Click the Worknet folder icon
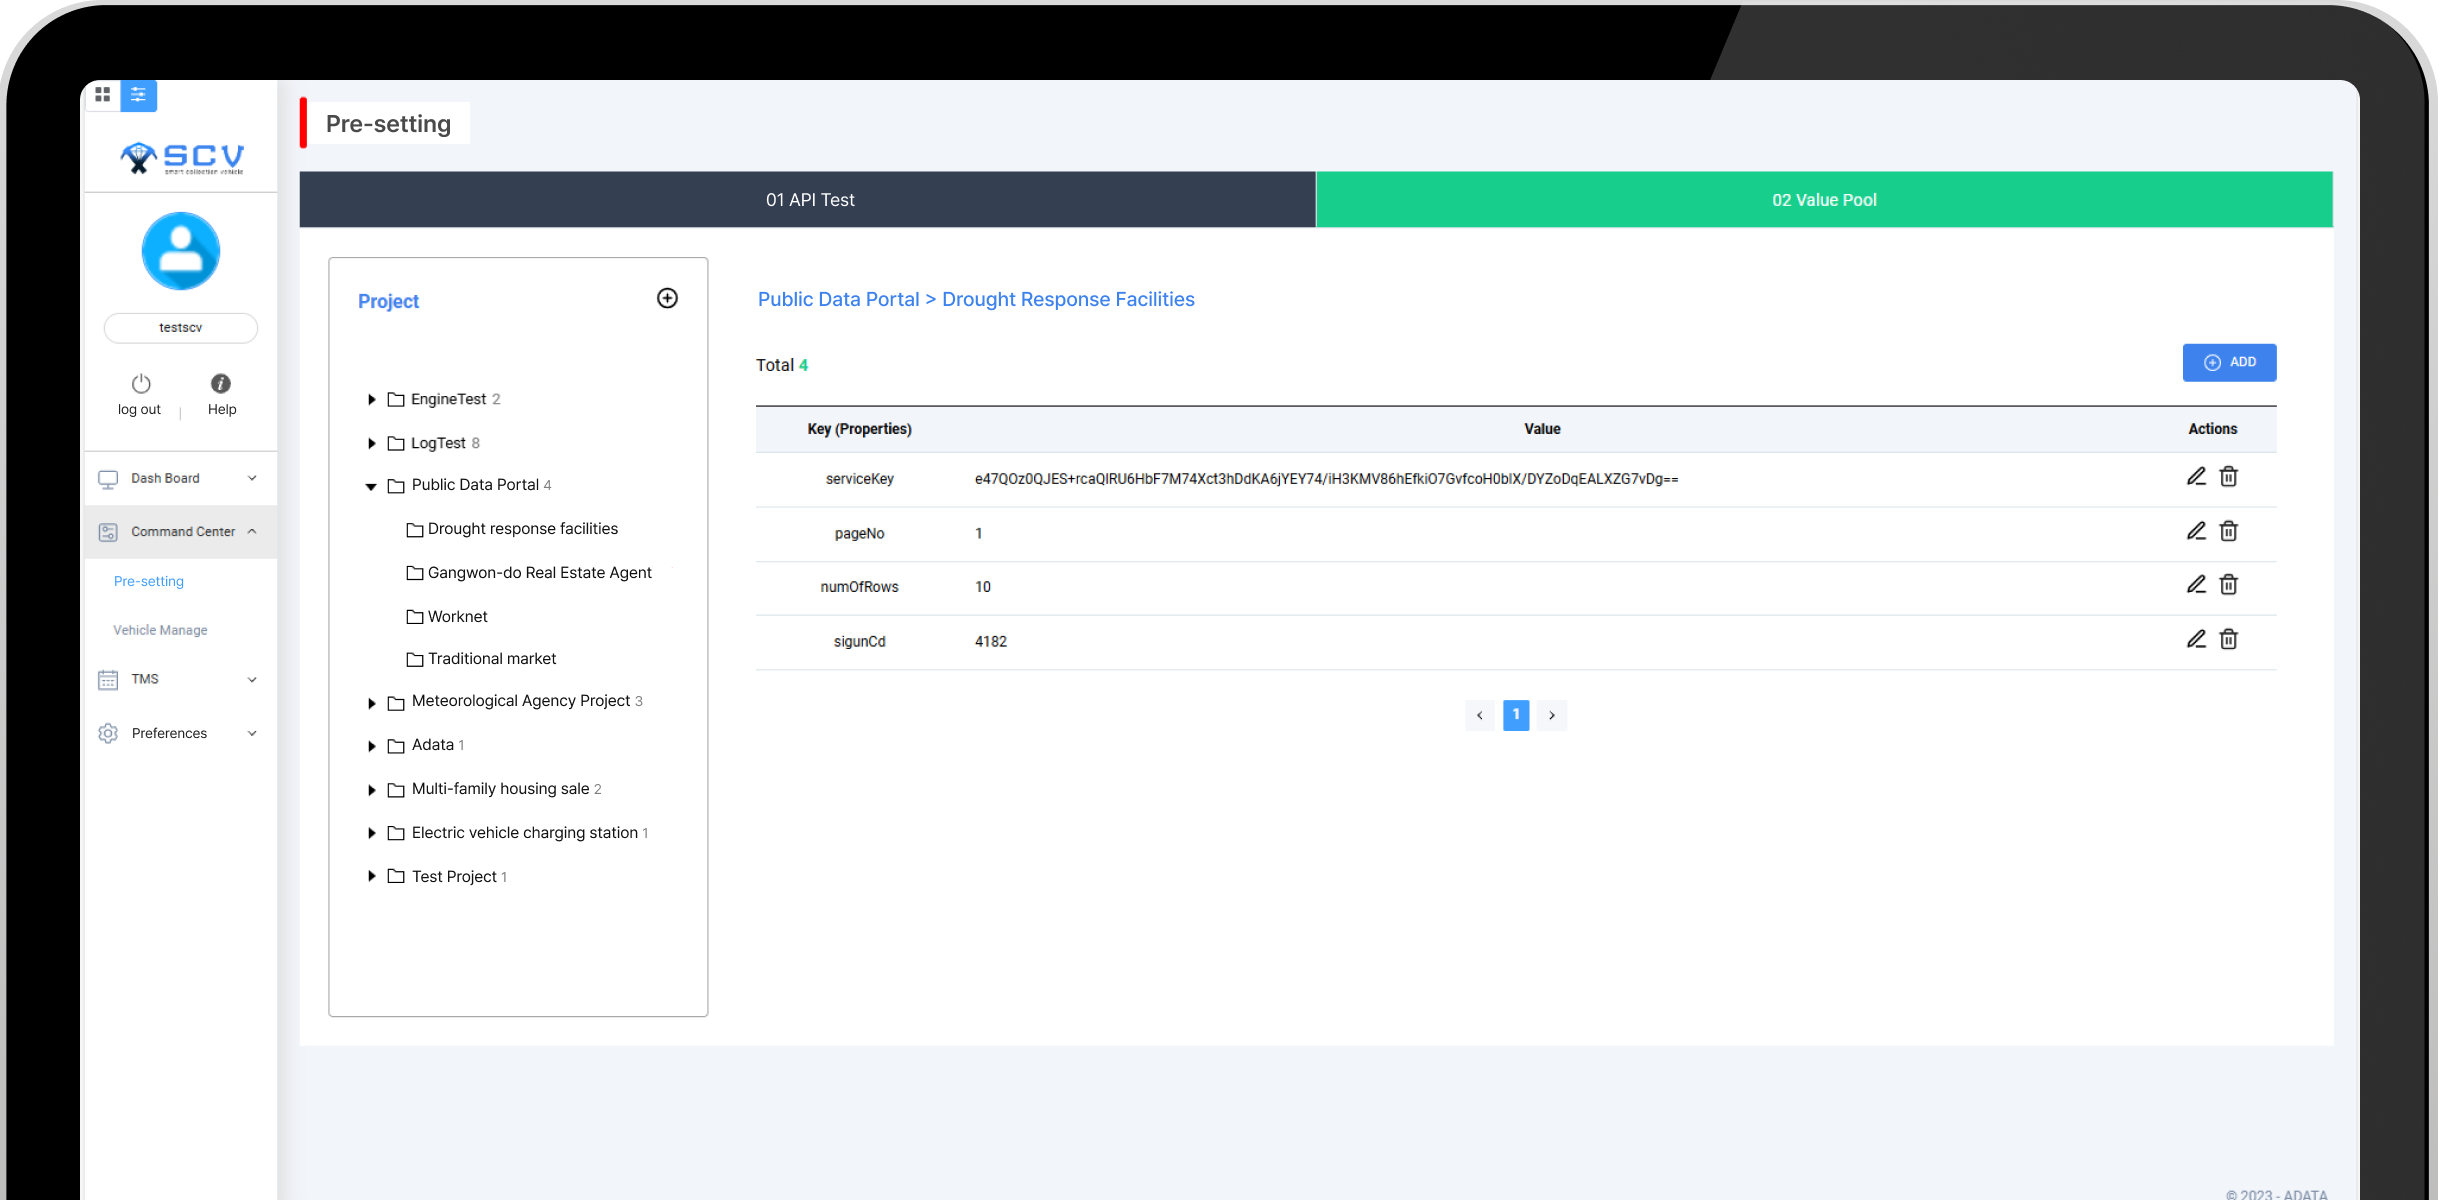This screenshot has height=1200, width=2440. tap(415, 617)
